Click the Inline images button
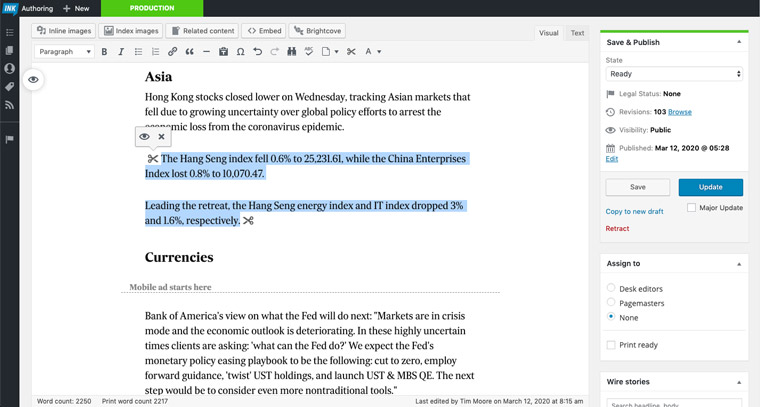 64,31
